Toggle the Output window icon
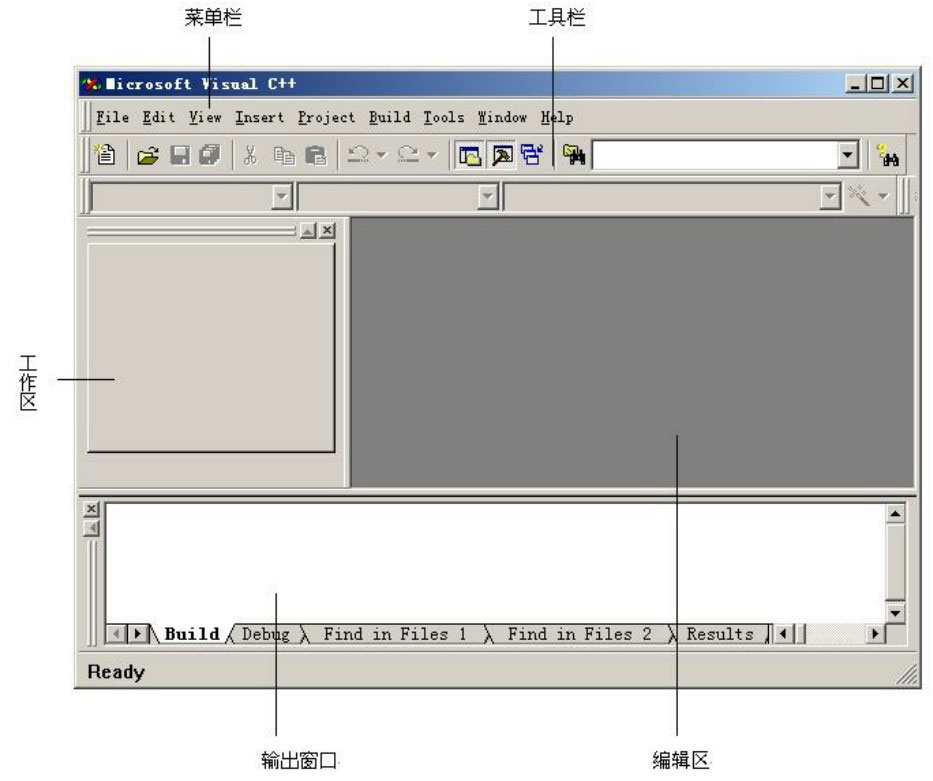The width and height of the screenshot is (933, 781). pos(502,156)
